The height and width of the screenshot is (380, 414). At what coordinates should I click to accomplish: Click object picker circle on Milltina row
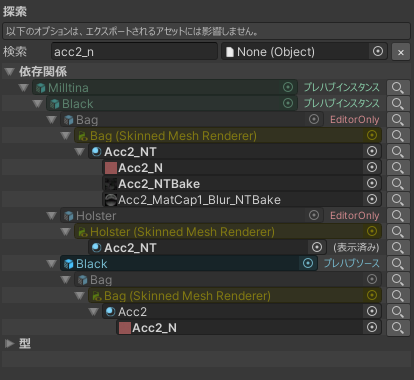(x=288, y=87)
